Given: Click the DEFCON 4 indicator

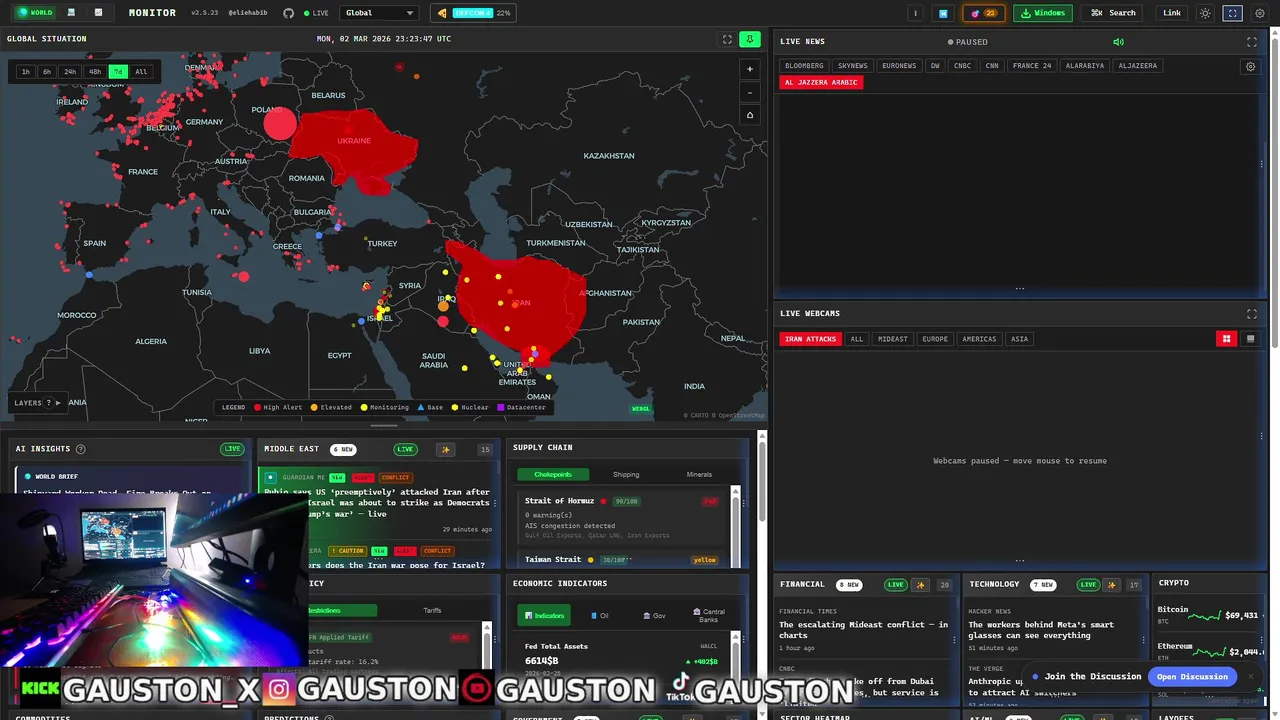Looking at the screenshot, I should (474, 13).
